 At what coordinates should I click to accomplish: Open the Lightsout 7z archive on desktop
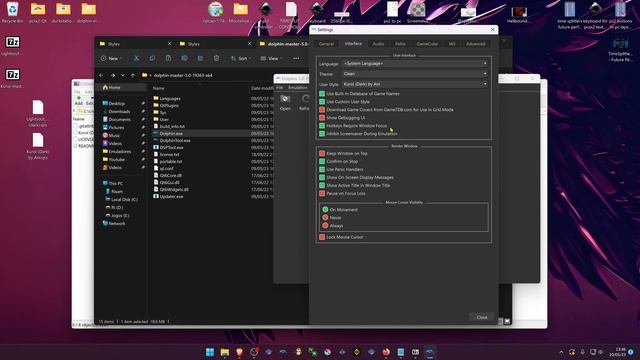click(x=12, y=45)
